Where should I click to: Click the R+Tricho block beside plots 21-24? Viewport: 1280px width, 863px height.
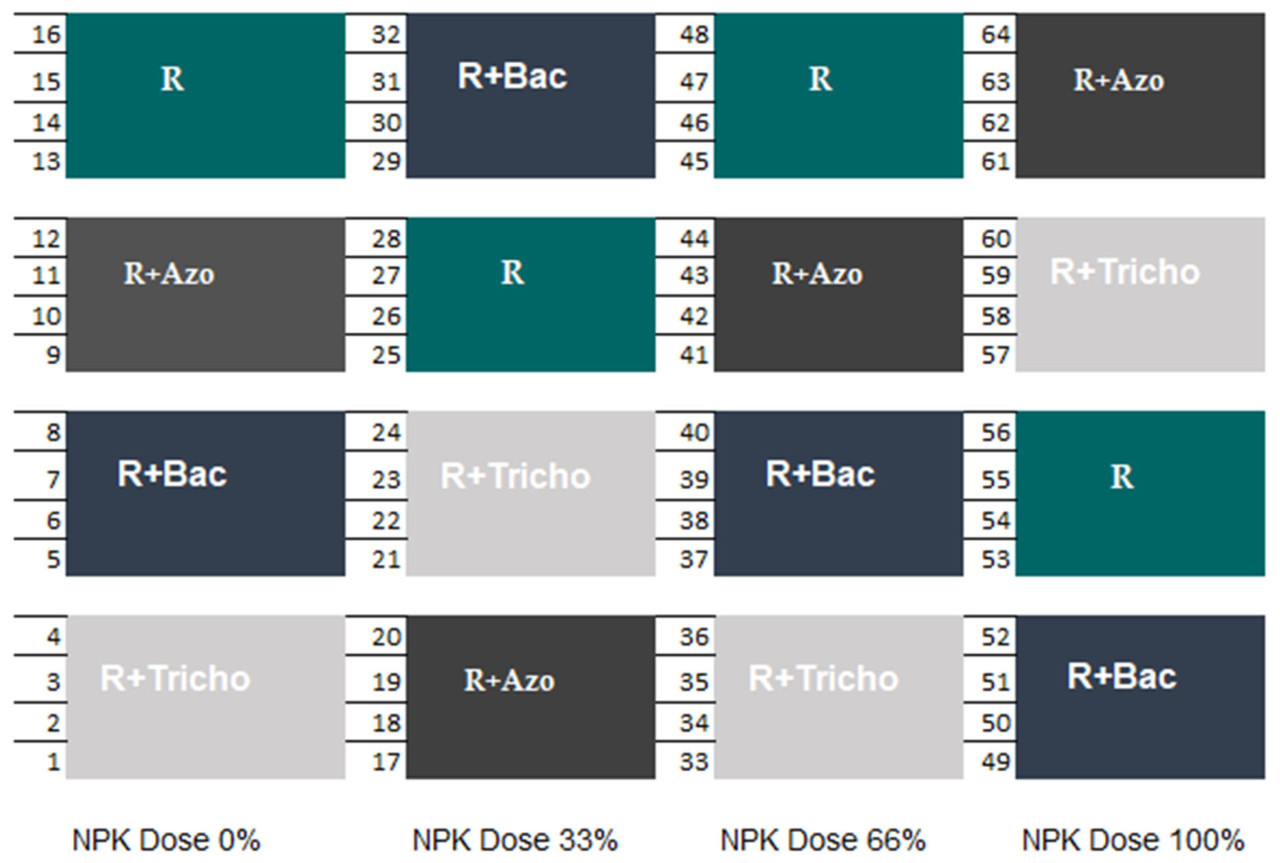[530, 492]
